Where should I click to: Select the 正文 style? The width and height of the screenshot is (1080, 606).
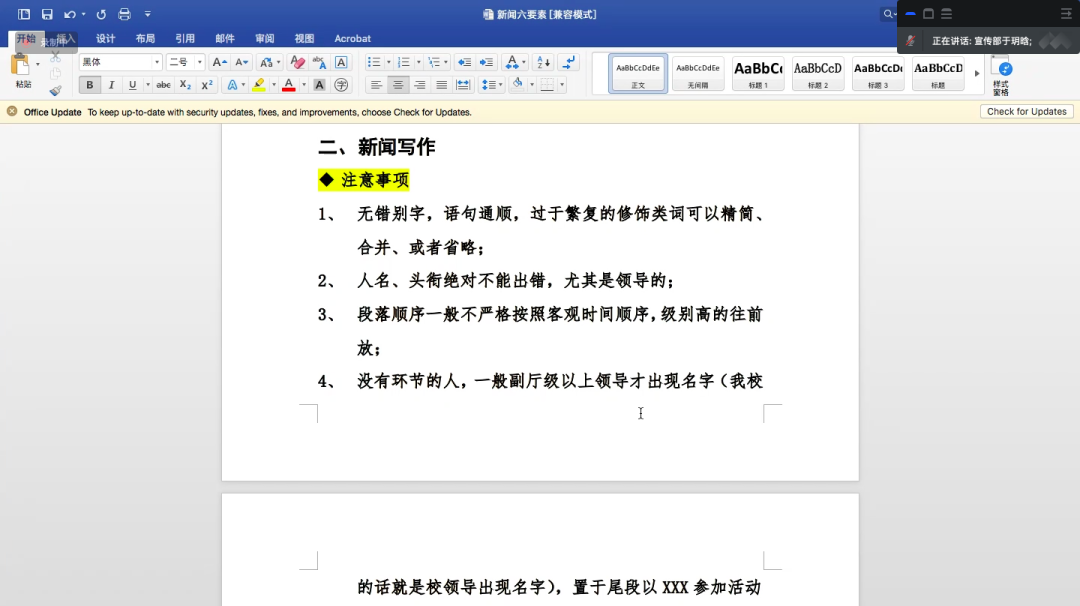(638, 73)
